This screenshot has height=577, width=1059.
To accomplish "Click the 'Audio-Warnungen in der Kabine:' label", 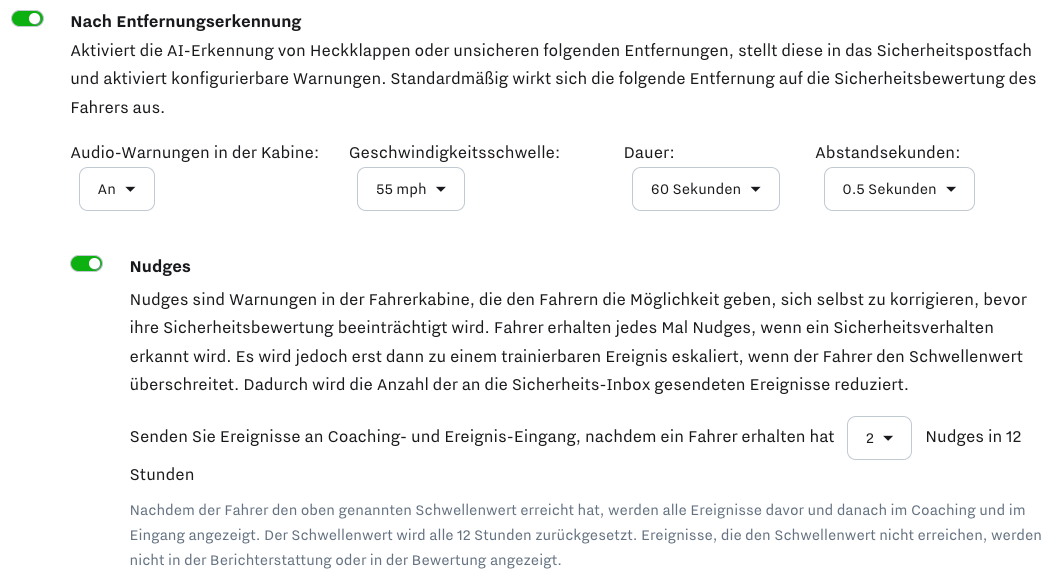I will 195,153.
